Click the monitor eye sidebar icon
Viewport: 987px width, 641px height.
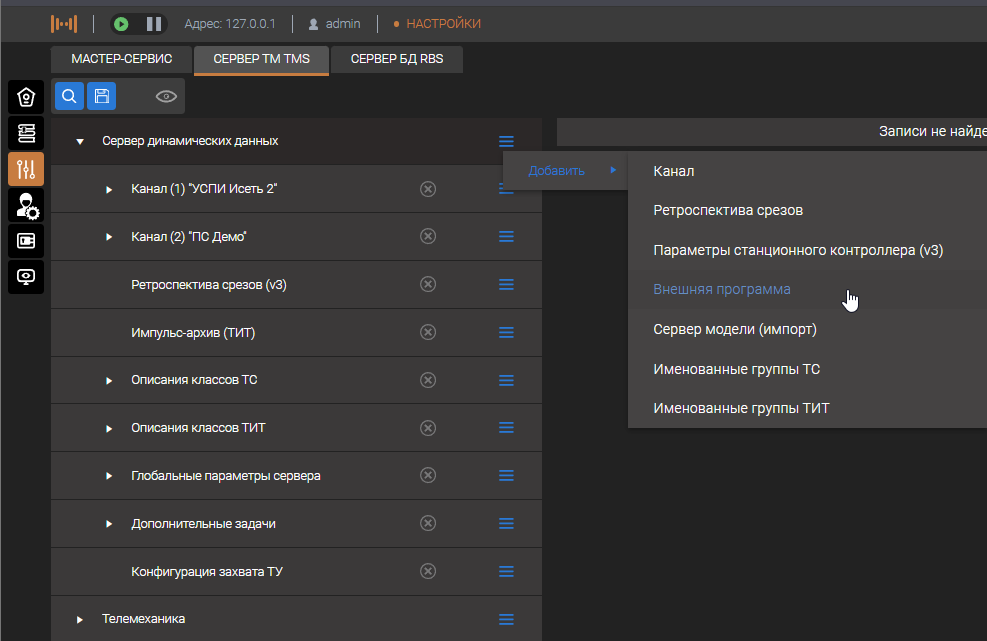coord(26,276)
